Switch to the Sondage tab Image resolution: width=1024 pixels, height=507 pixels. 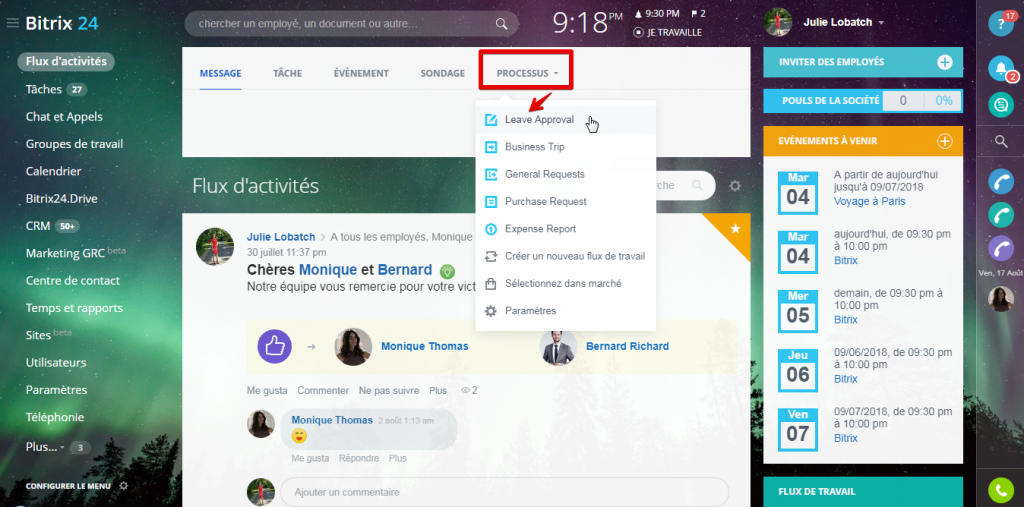click(x=443, y=73)
